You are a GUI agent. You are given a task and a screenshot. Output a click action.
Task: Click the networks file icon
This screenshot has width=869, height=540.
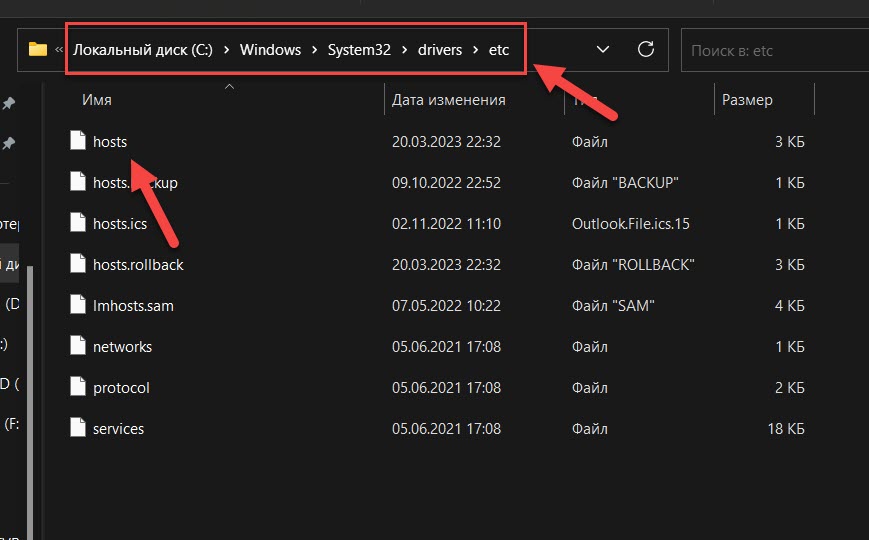(x=78, y=345)
